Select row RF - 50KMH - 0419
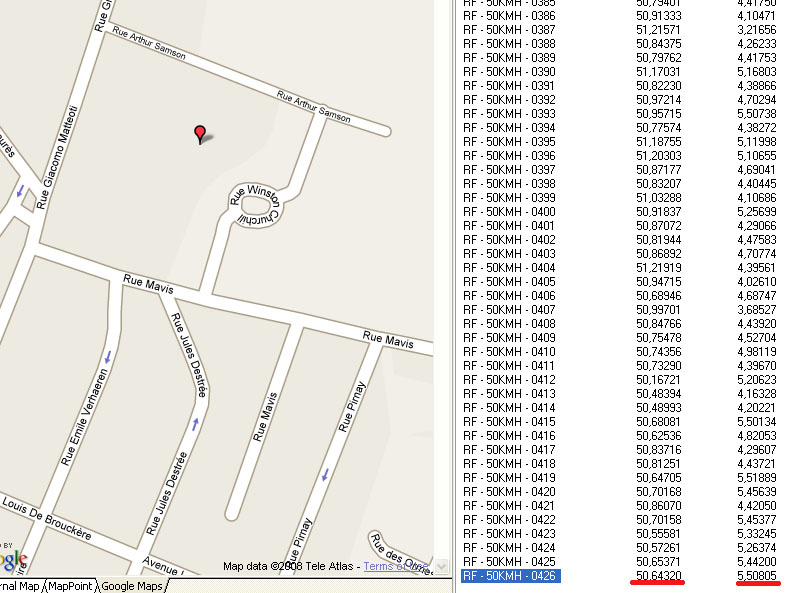Viewport: 803px width, 593px height. tap(508, 478)
